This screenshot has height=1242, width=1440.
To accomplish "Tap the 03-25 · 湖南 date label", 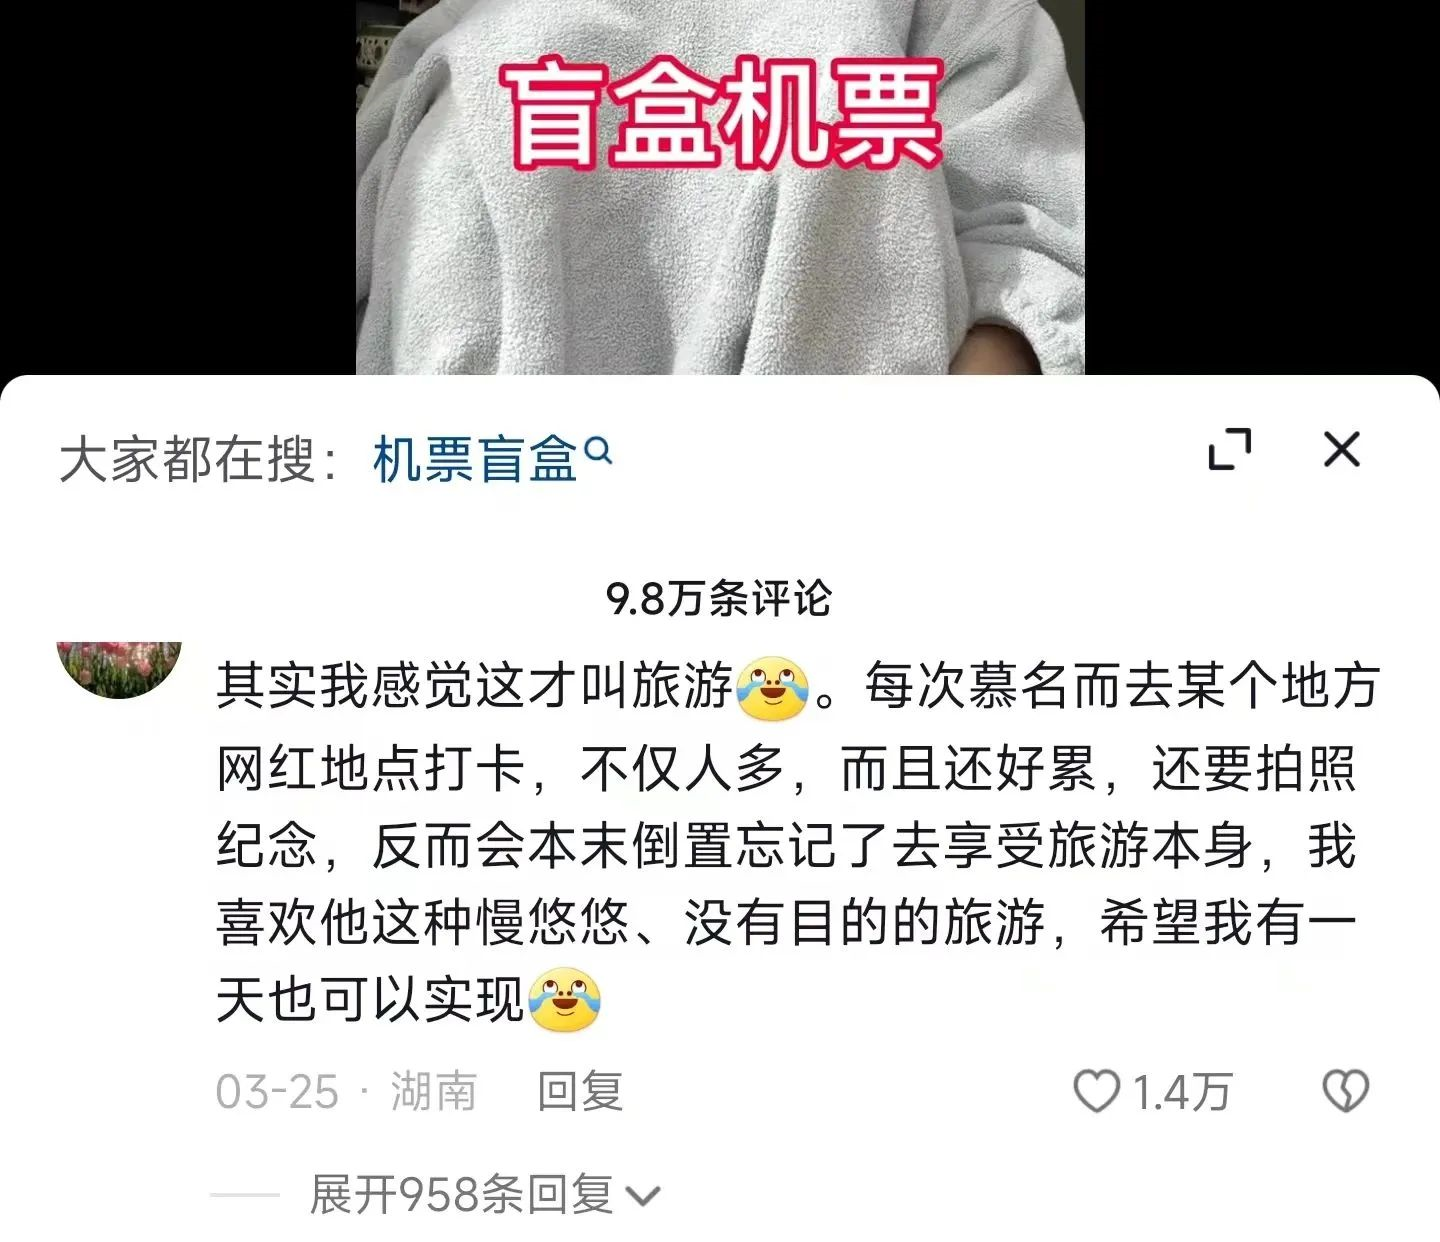I will click(346, 1091).
